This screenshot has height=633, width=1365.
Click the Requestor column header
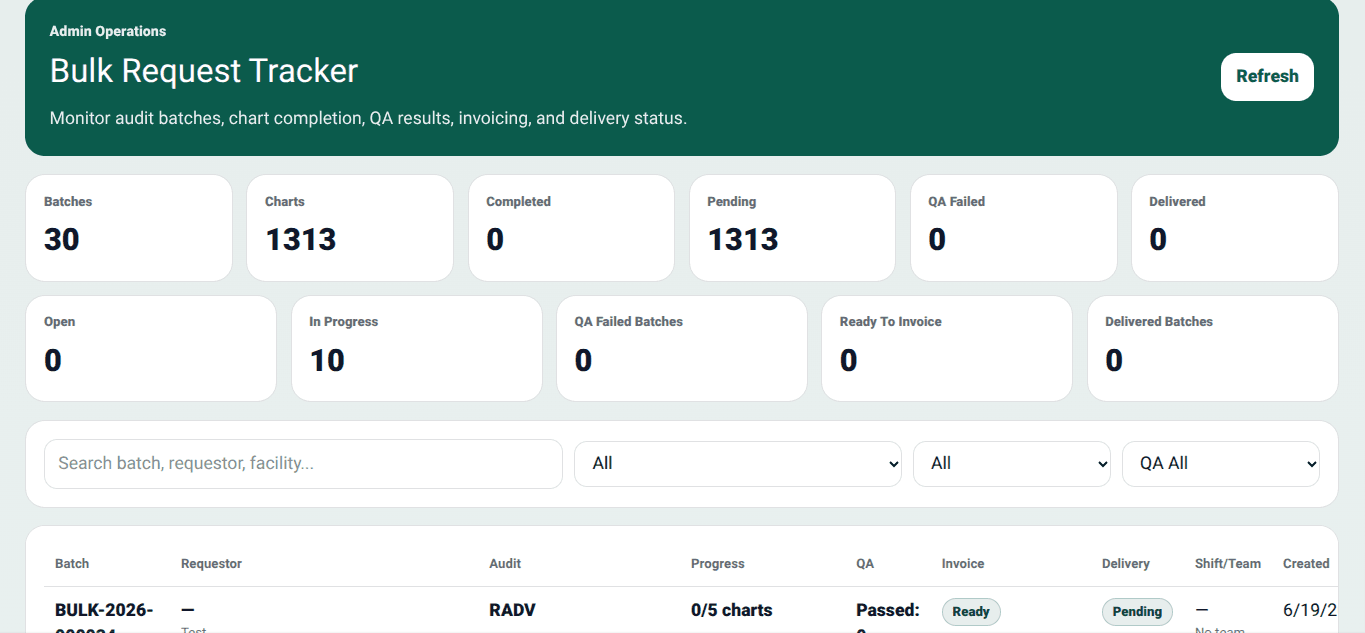pos(212,564)
